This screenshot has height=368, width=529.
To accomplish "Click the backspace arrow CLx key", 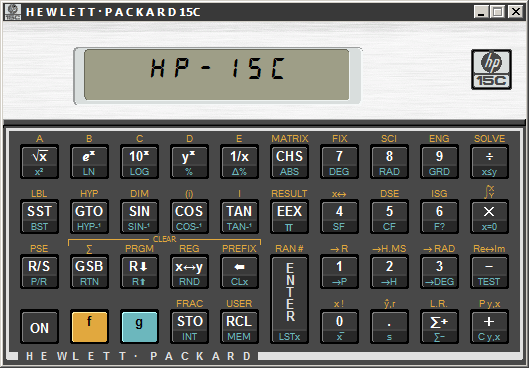I will tap(239, 272).
